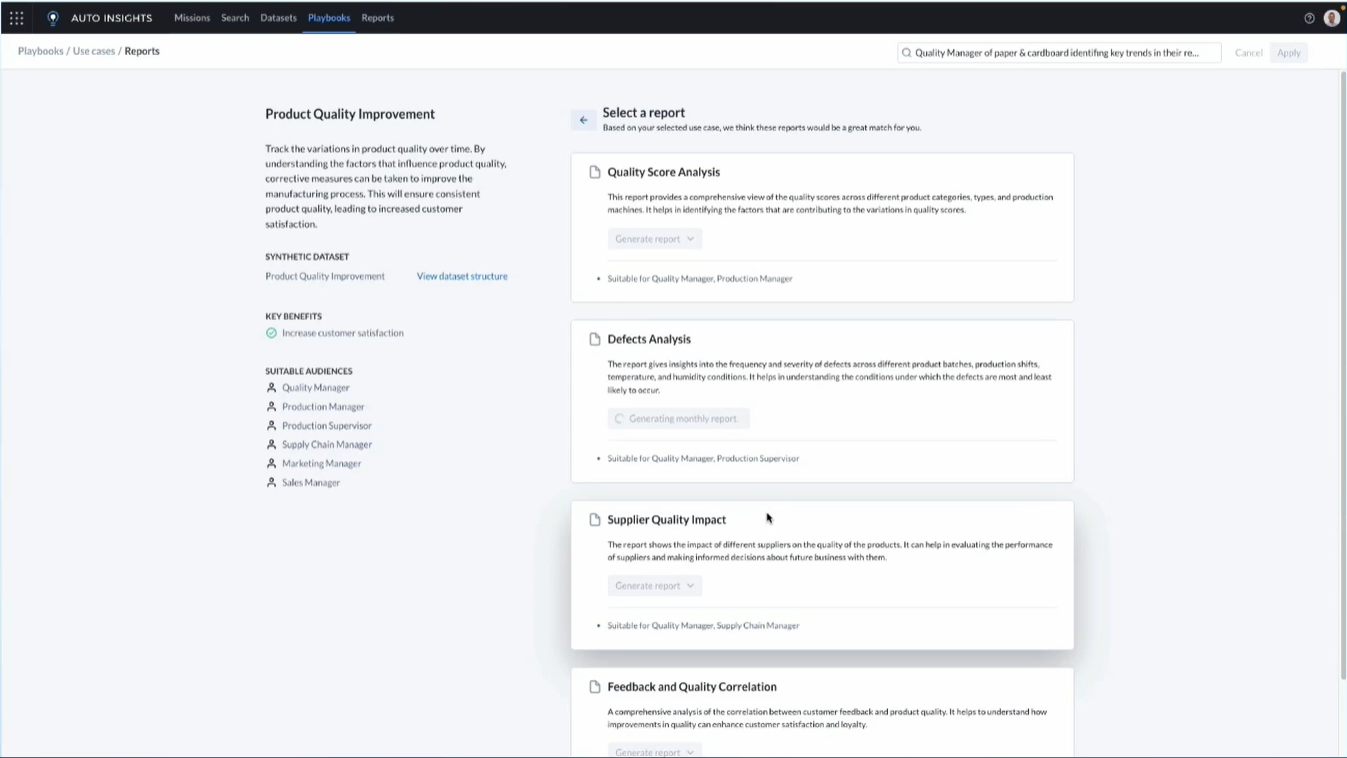
Task: Click the spinner in Generating monthly report
Action: [620, 419]
